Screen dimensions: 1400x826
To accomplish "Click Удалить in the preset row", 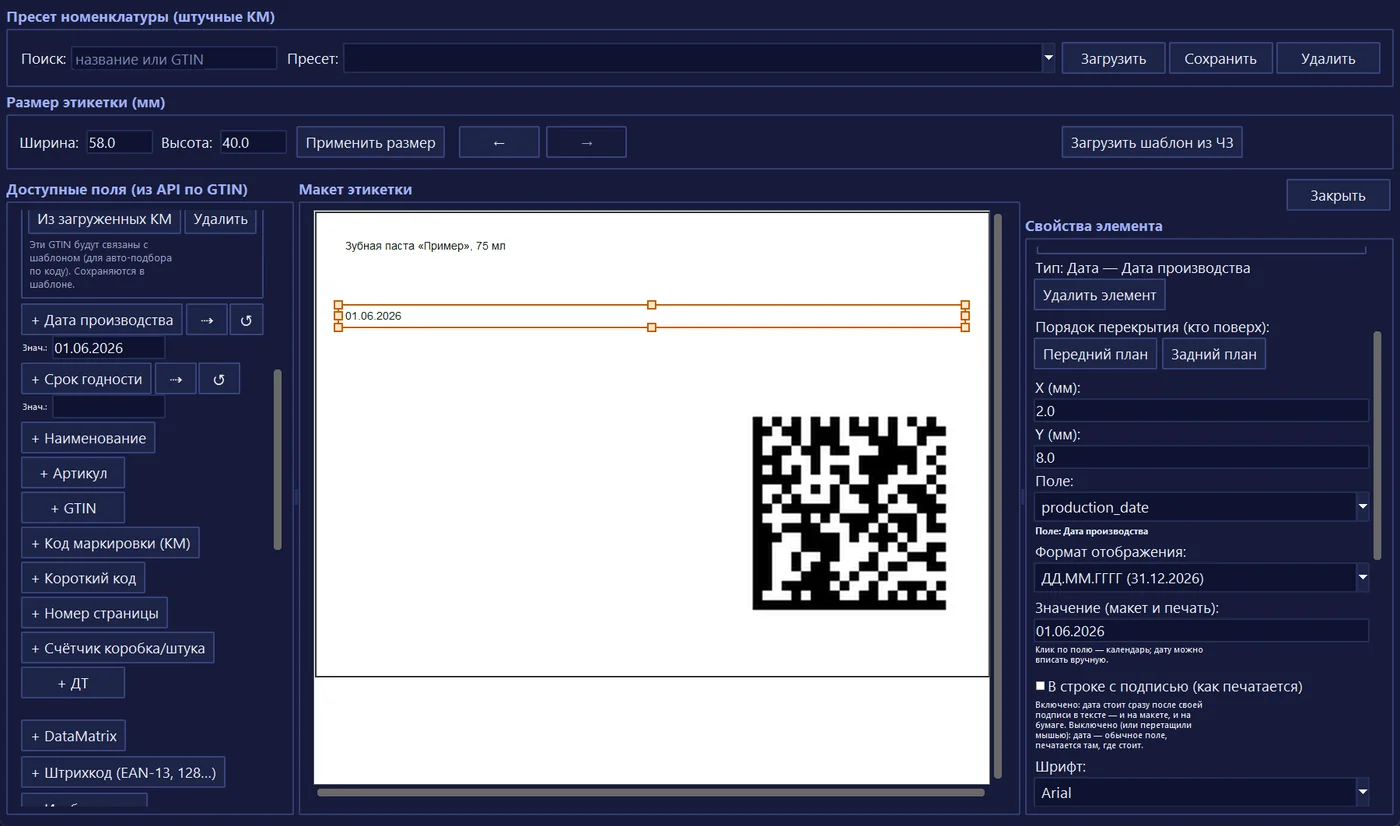I will coord(1328,58).
